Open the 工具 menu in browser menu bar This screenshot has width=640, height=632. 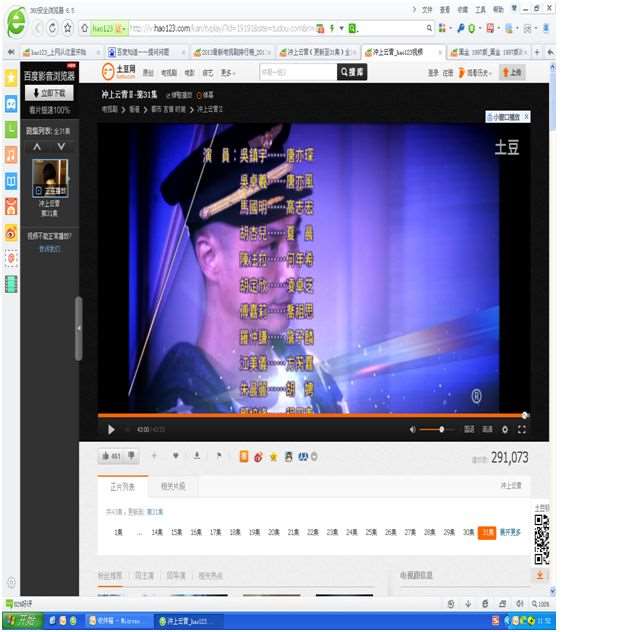[480, 9]
